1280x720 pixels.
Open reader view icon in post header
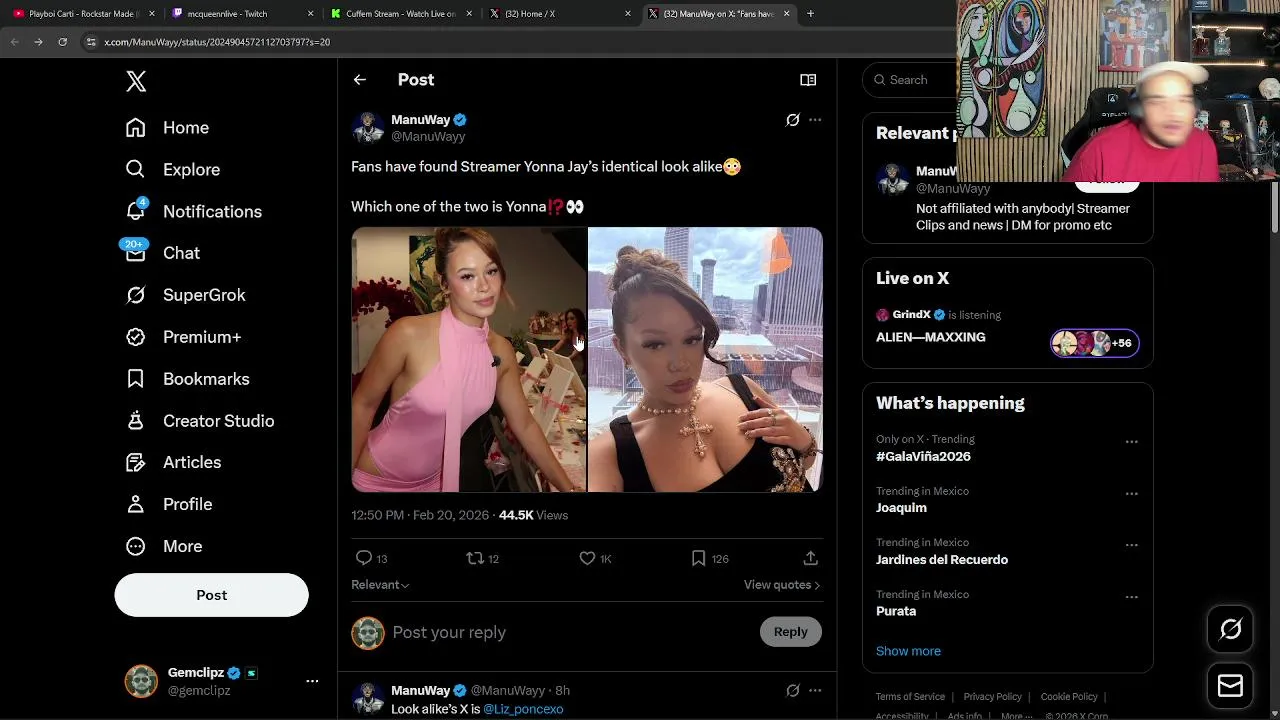click(808, 80)
